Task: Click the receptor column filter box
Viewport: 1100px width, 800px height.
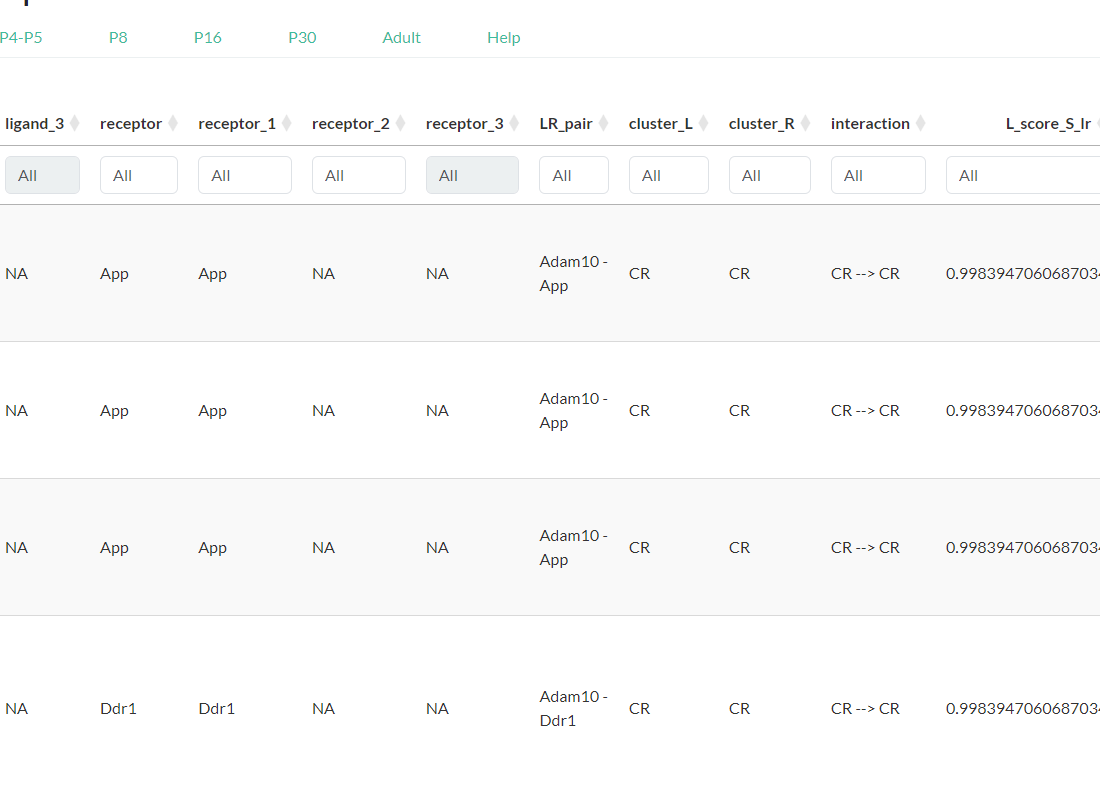Action: pyautogui.click(x=139, y=175)
